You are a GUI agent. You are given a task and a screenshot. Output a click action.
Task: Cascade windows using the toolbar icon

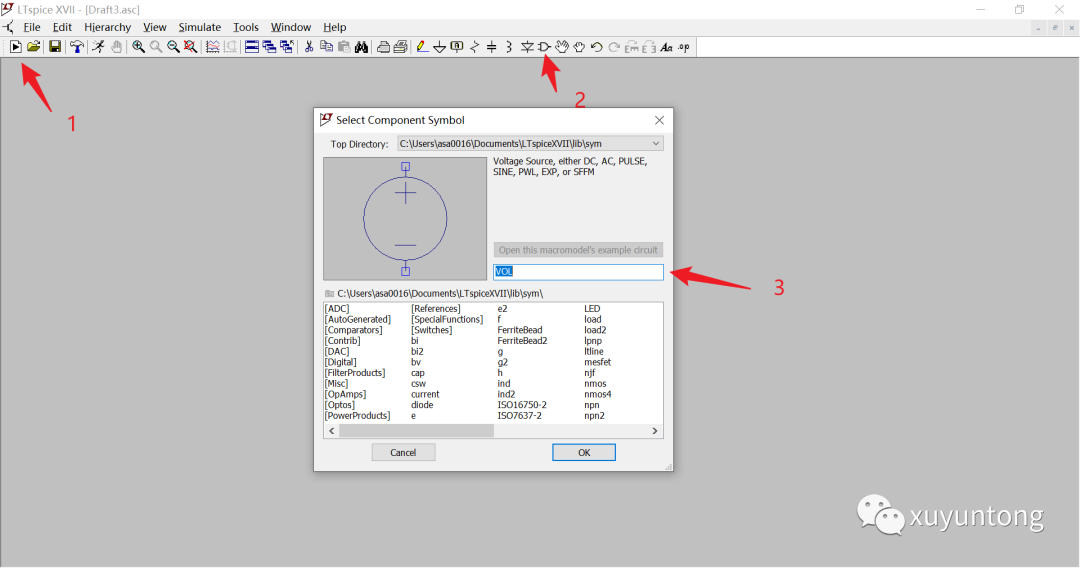[x=269, y=47]
